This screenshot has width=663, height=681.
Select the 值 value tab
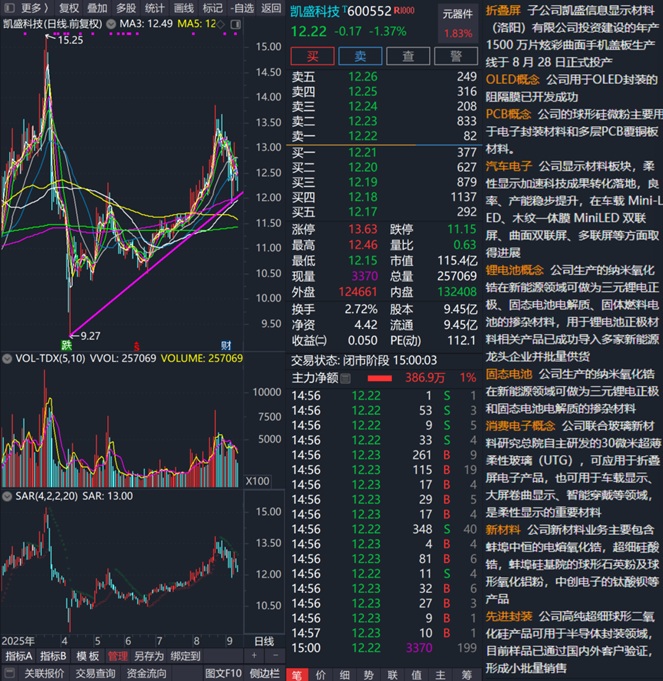[x=416, y=674]
